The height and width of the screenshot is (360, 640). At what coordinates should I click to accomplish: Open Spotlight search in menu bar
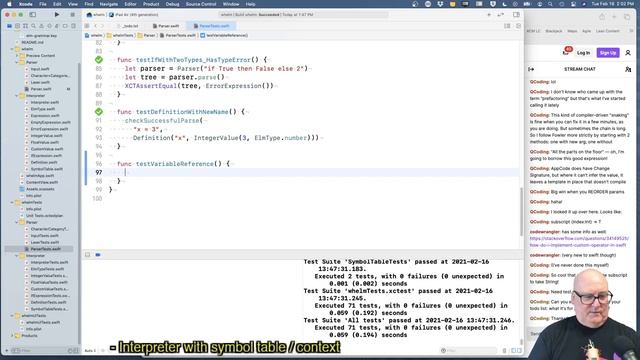[550, 4]
